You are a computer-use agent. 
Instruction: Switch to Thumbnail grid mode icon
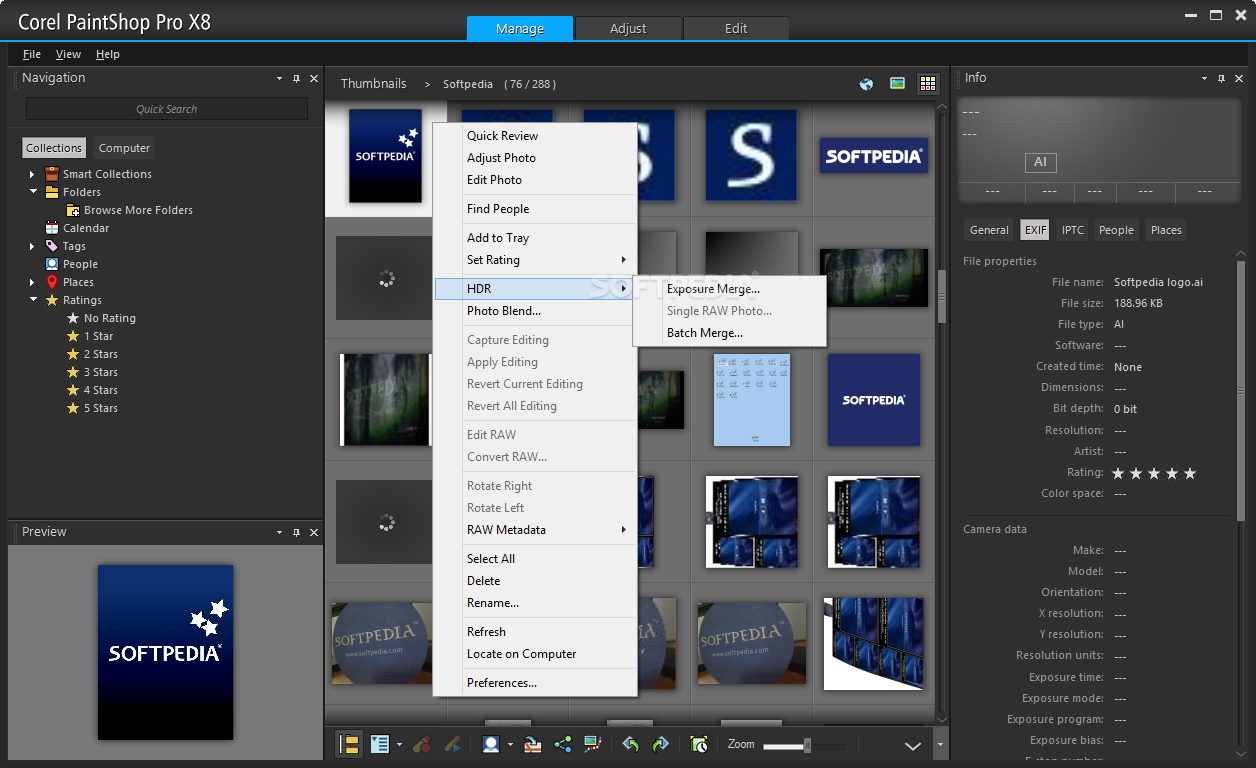coord(927,84)
